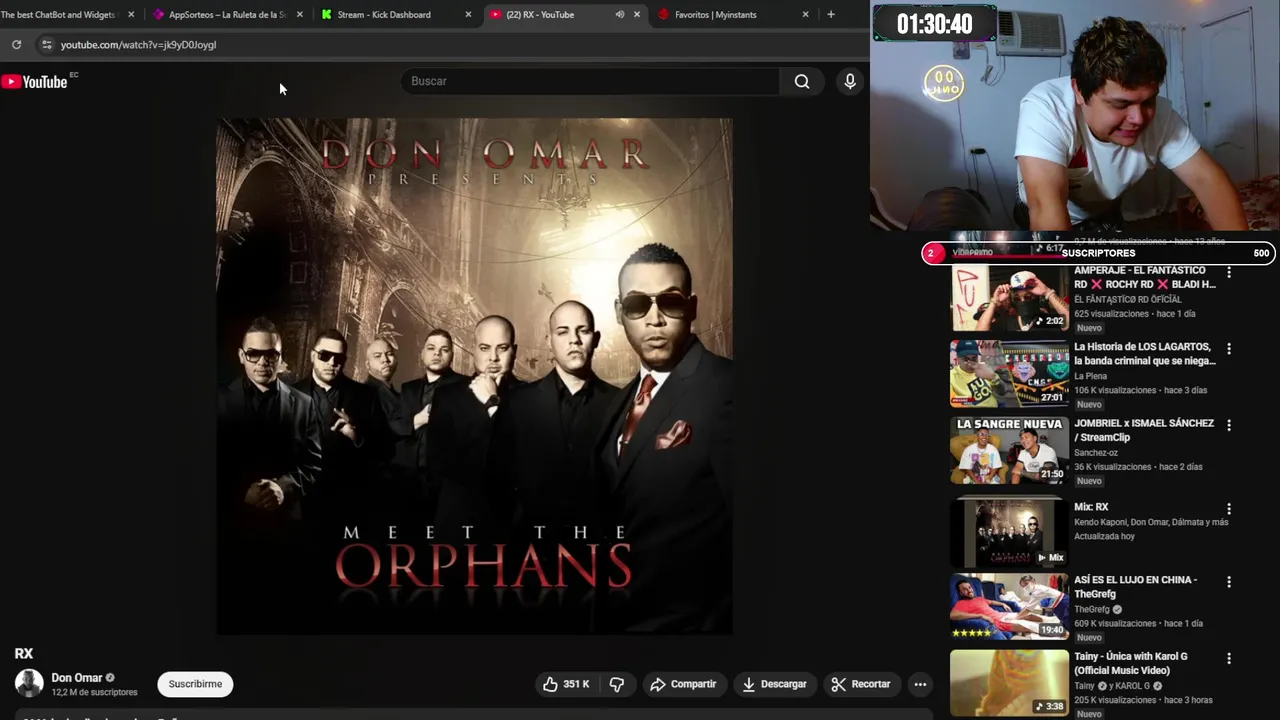Mute the RX YouTube tab audio
Screen dimensions: 1280x720
620,14
